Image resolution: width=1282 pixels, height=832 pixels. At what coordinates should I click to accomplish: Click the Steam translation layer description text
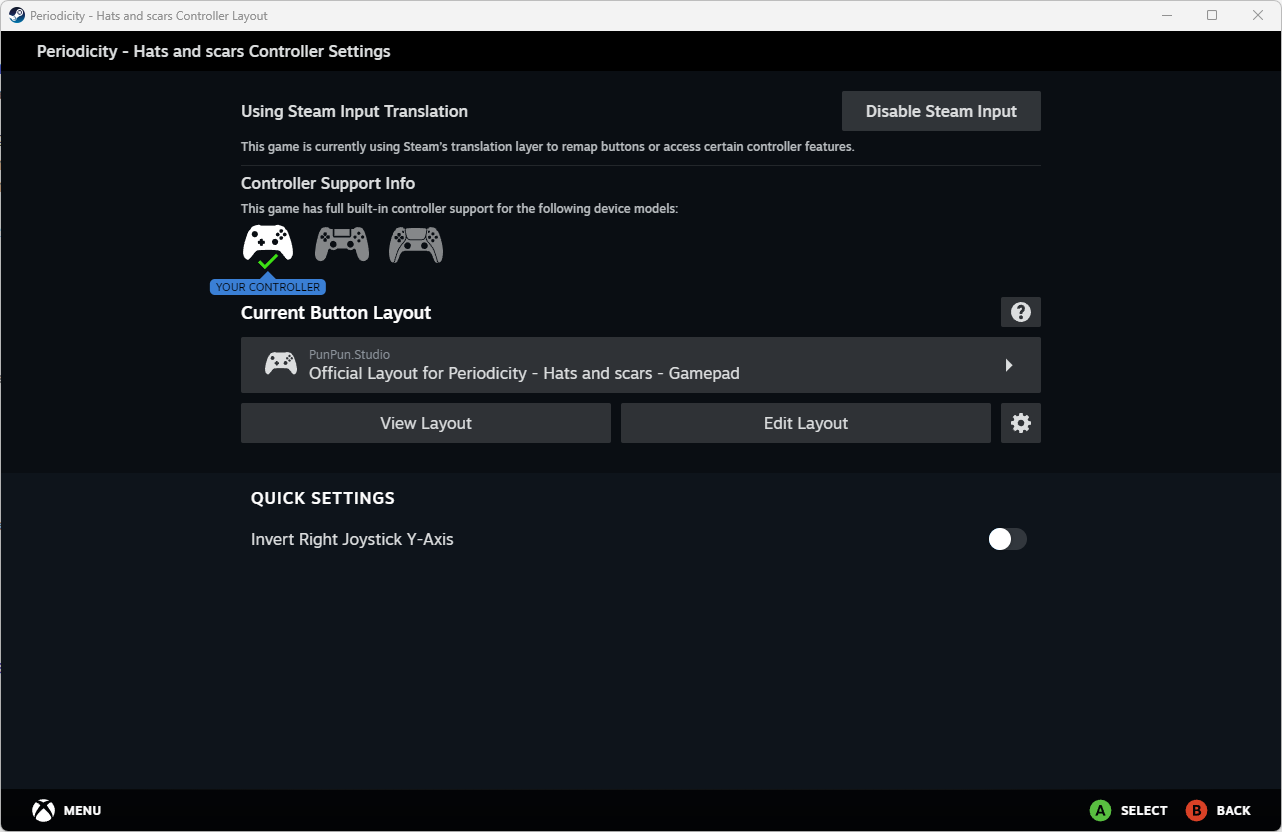[548, 147]
